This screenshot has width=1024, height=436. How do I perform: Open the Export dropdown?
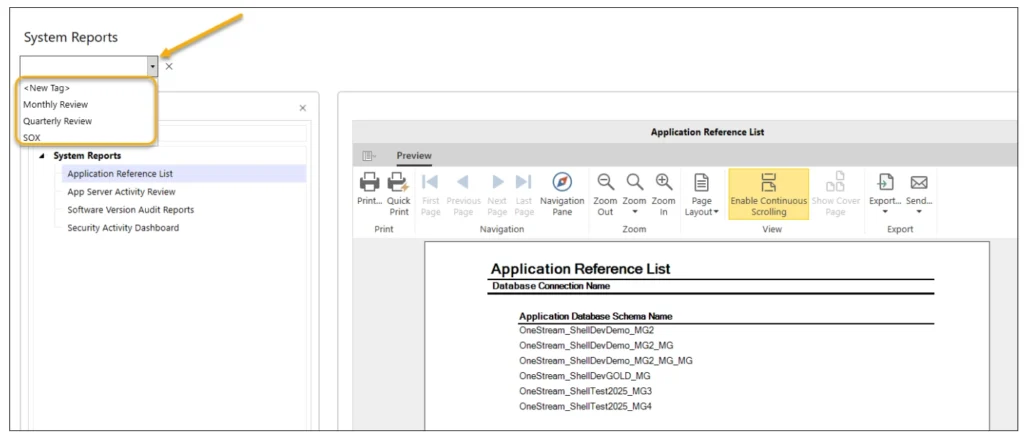point(884,192)
